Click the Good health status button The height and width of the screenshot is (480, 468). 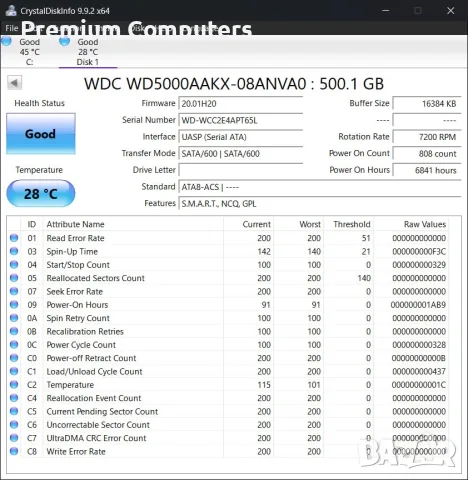pos(41,134)
